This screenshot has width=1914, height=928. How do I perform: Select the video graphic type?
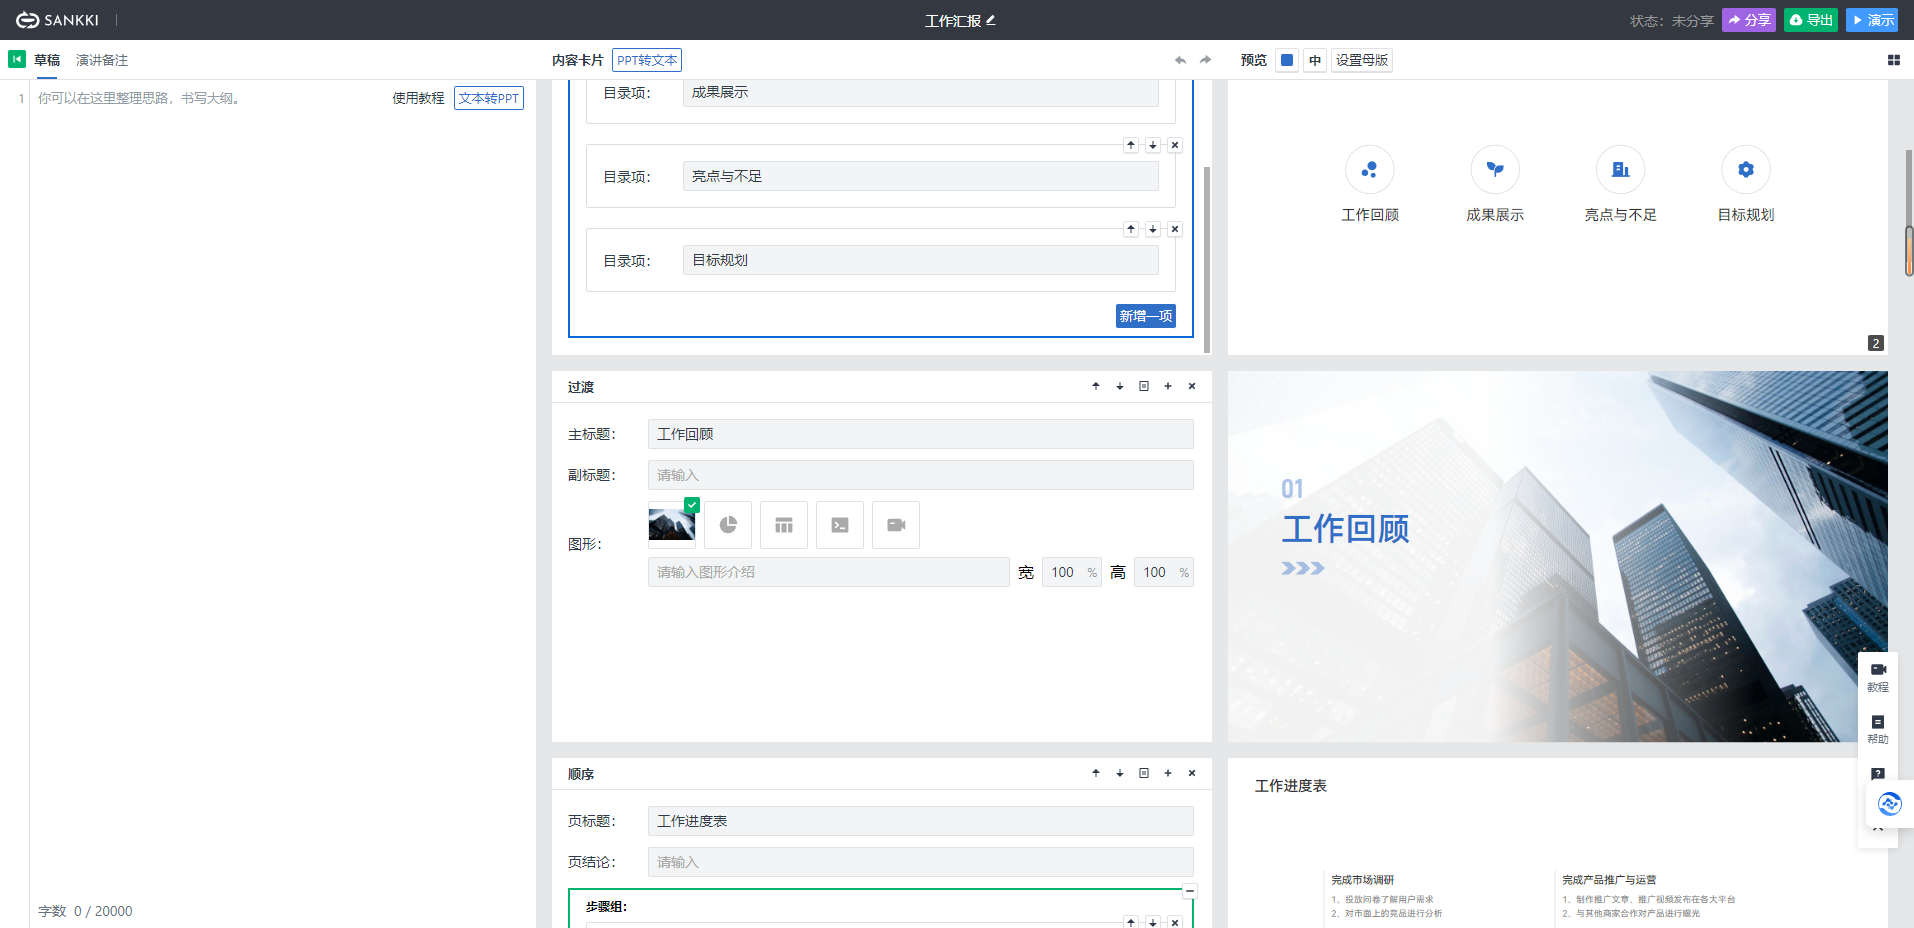click(895, 524)
